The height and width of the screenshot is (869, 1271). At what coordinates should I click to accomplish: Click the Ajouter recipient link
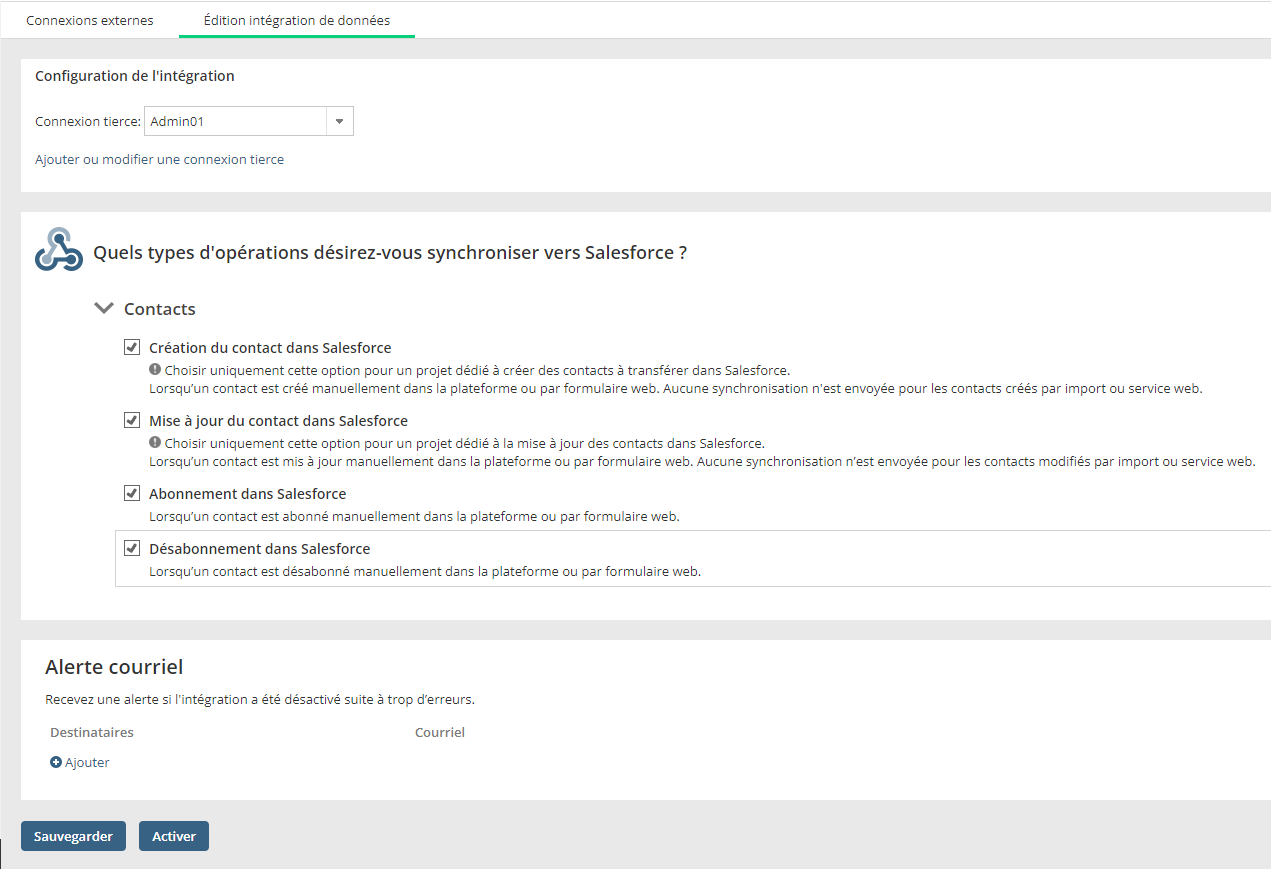[87, 762]
